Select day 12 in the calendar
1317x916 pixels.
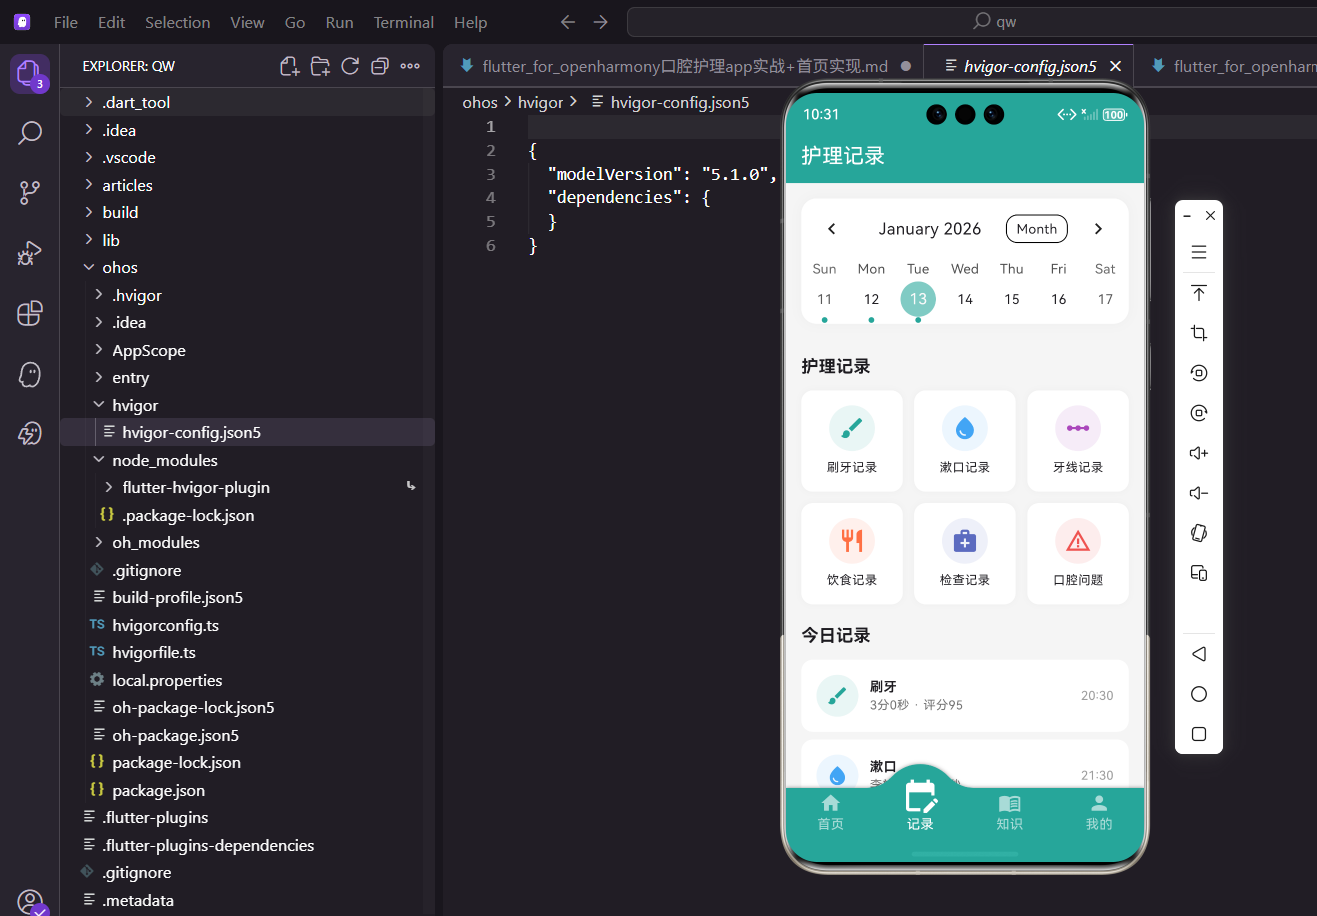[871, 299]
